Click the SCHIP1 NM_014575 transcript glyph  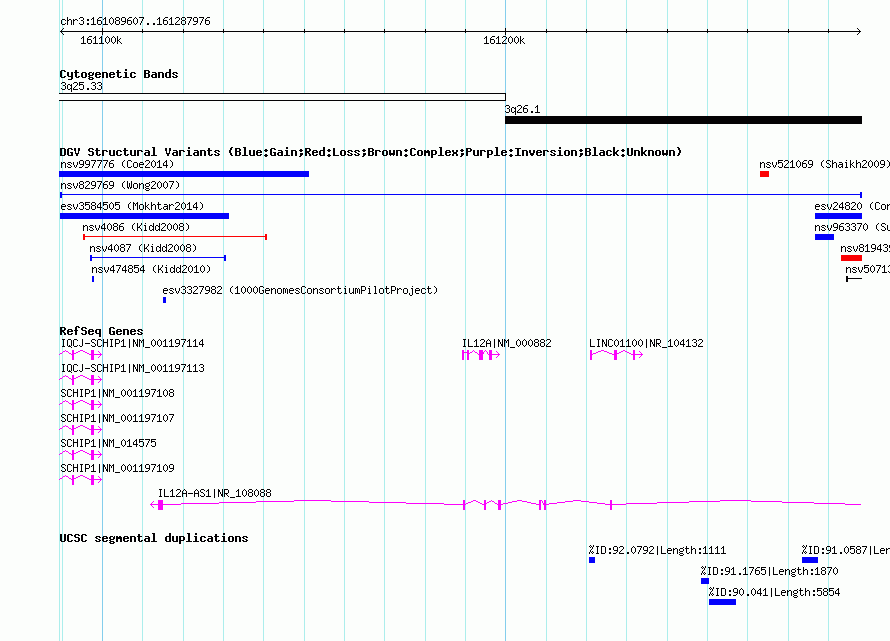[81, 455]
